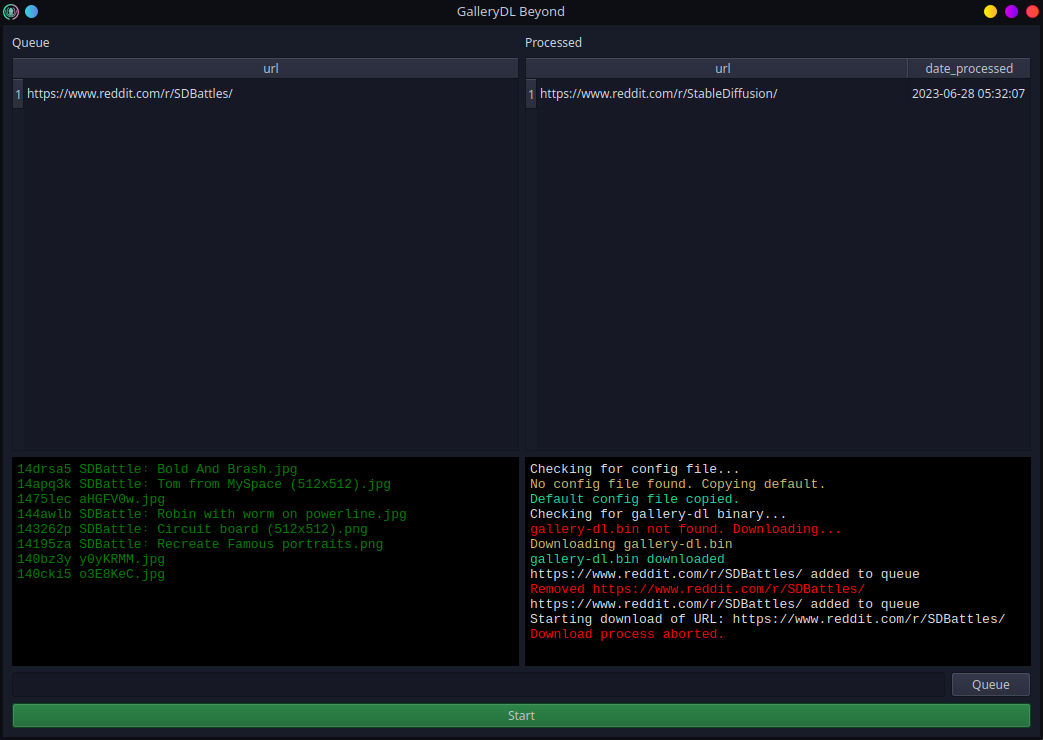Viewport: 1043px width, 740px height.
Task: Click 'Checking for gallery-dl binary...' line
Action: pos(658,514)
